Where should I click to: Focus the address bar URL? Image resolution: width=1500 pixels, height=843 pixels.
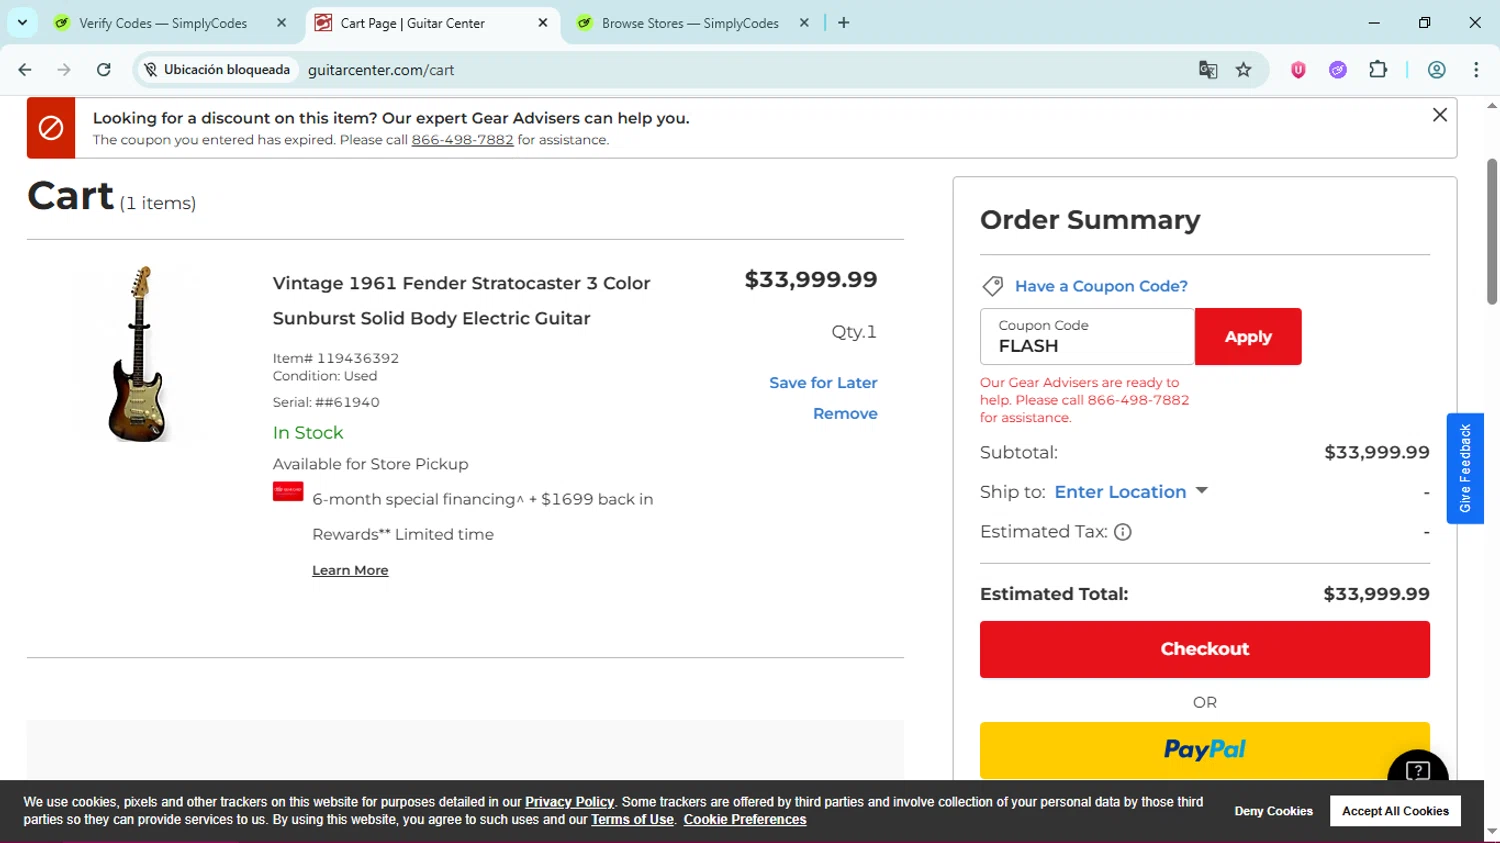click(381, 70)
